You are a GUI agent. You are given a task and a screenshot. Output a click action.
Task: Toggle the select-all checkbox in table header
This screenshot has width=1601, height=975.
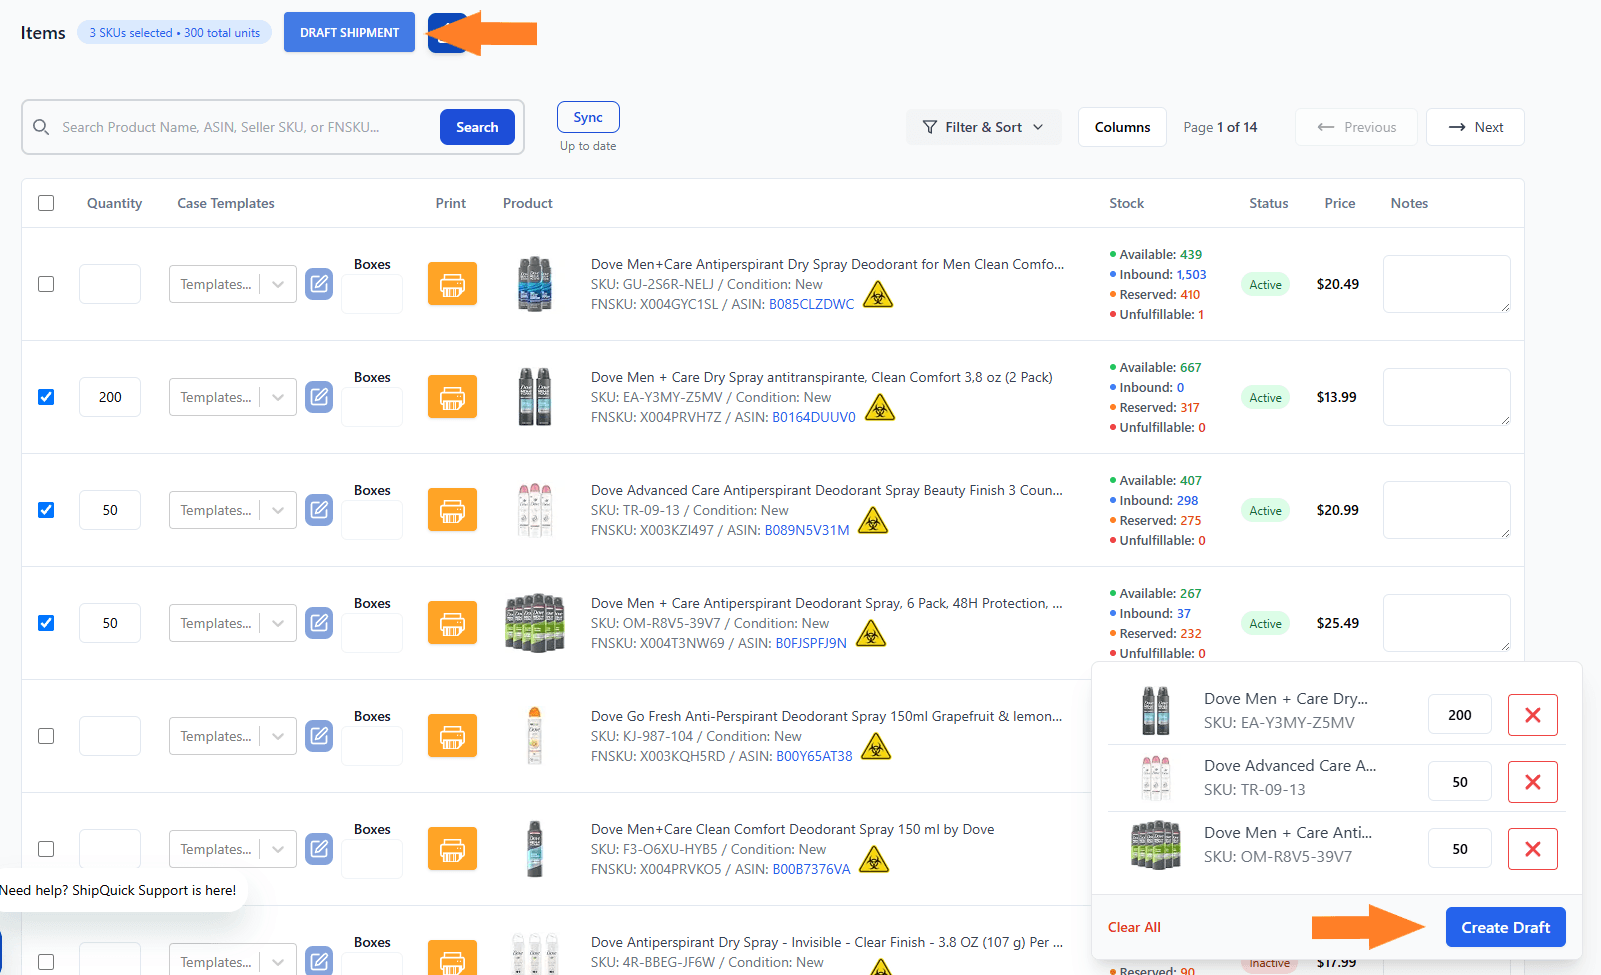coord(46,203)
